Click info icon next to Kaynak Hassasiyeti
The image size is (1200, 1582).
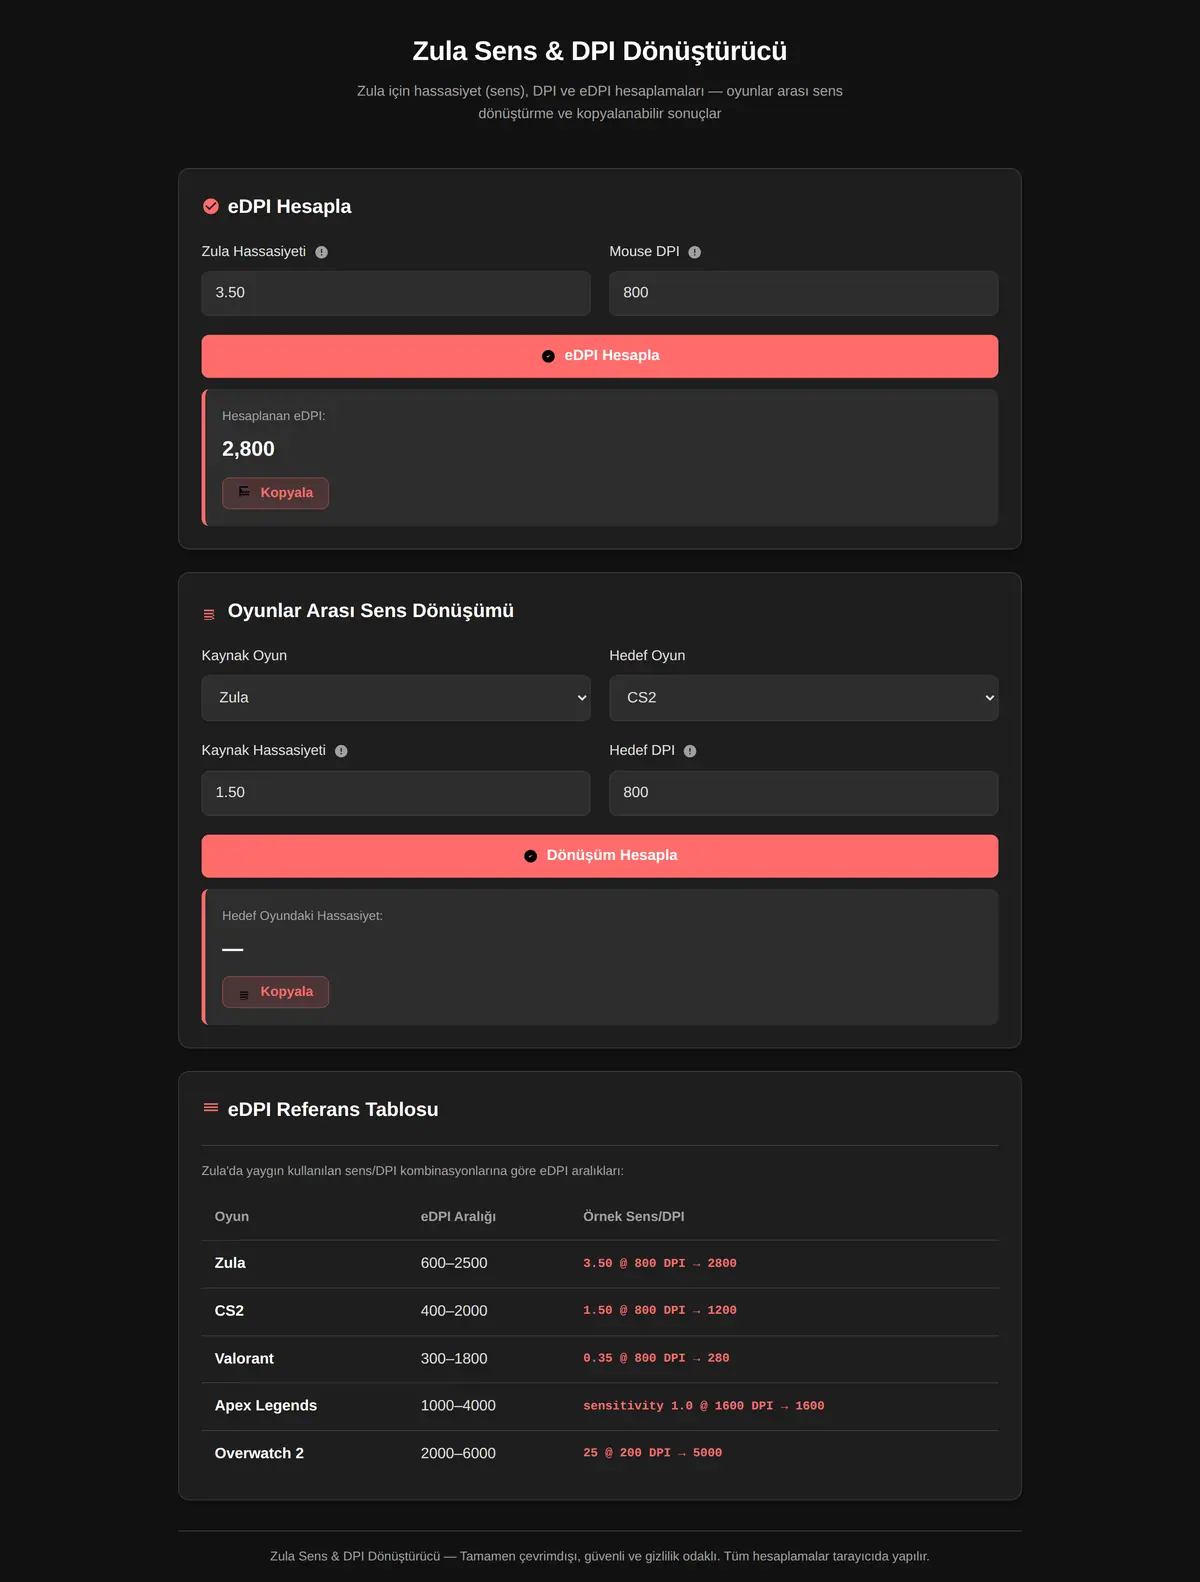click(341, 751)
